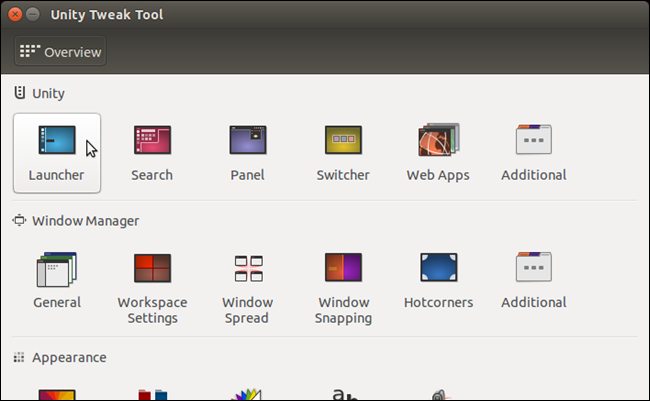Open Additional settings under Unity
Screen dimensions: 650x401
(x=534, y=153)
